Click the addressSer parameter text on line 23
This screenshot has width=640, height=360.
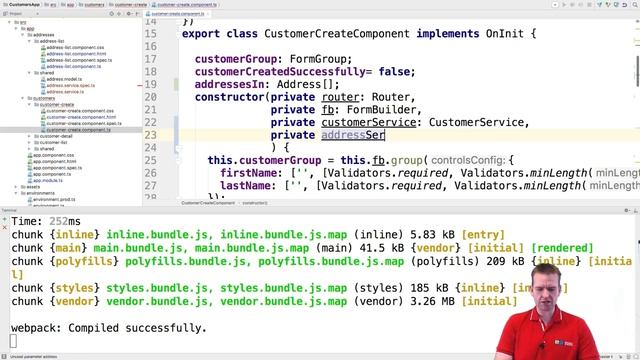tap(353, 135)
